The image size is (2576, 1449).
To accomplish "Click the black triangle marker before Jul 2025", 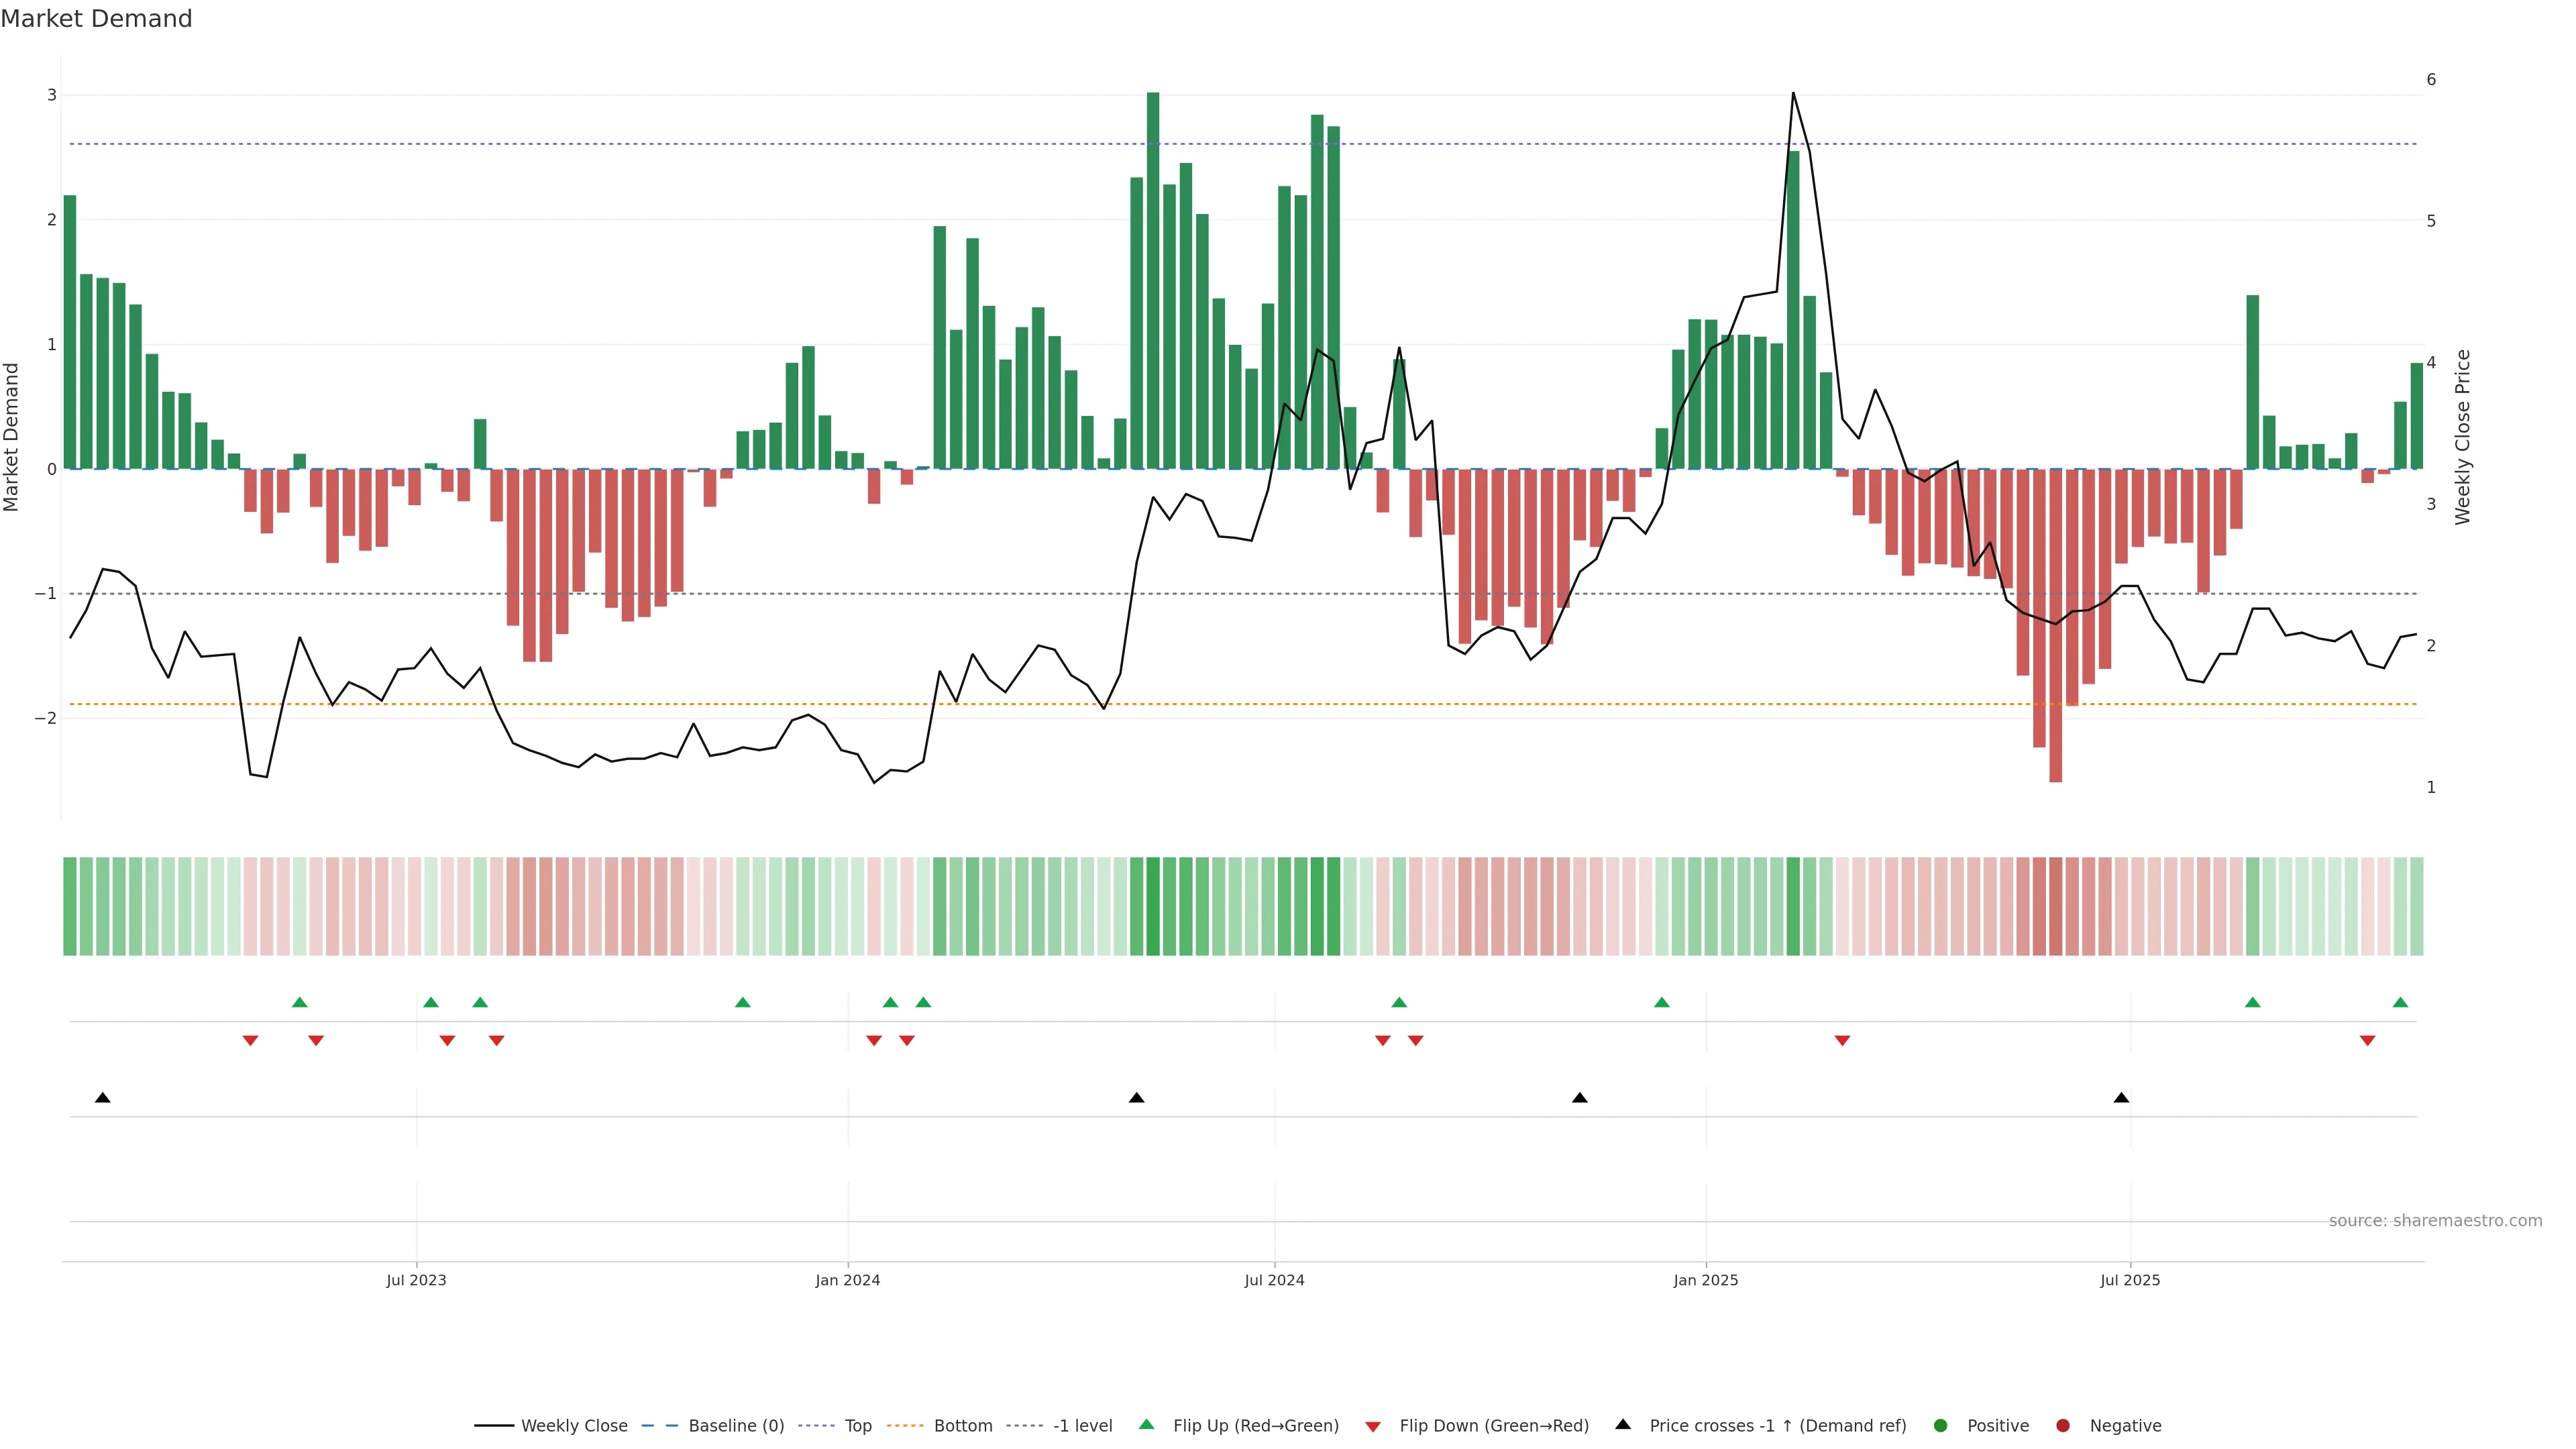I will [x=2121, y=1098].
